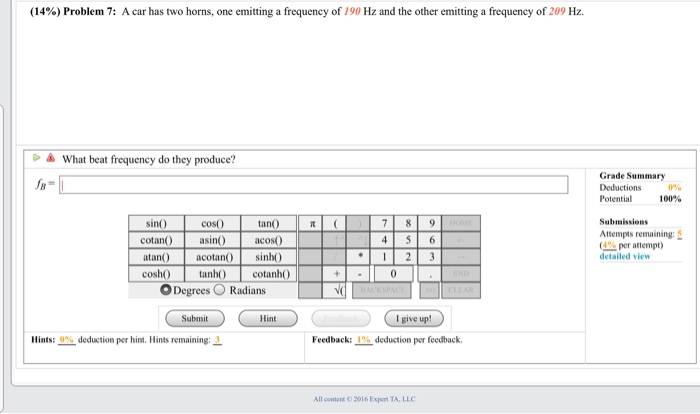
Task: Click the open parenthesis key
Action: point(338,222)
